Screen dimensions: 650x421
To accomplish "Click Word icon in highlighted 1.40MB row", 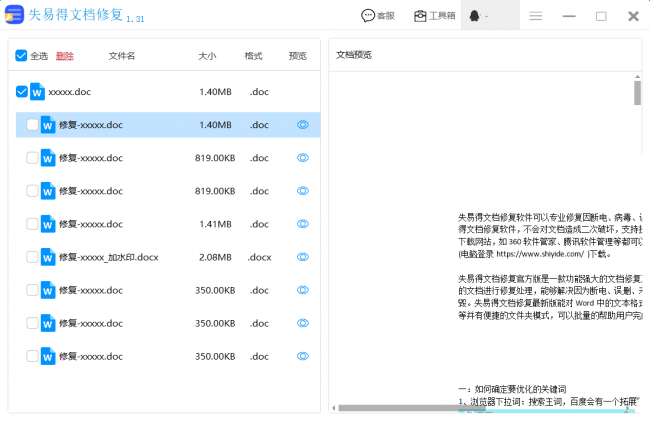I will click(48, 124).
